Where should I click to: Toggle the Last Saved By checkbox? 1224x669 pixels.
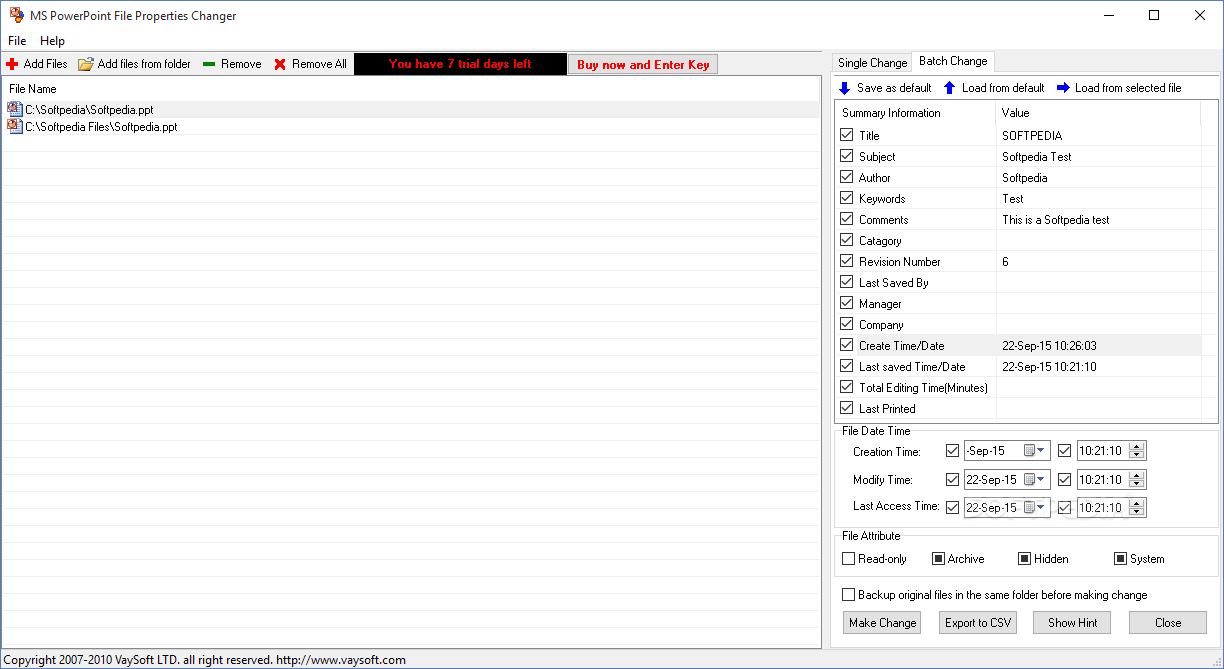[x=847, y=282]
